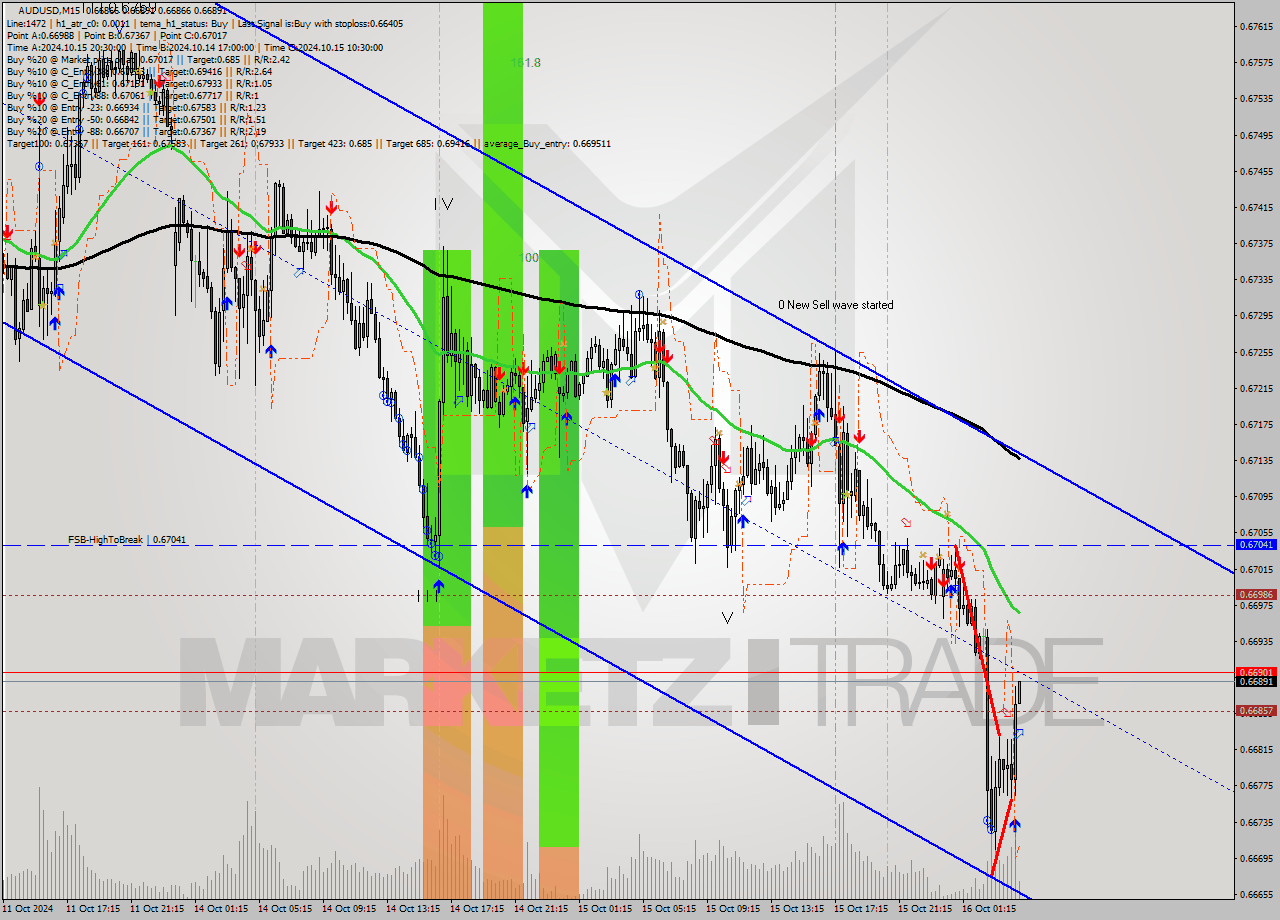Click the red 0.66901 price tag
Screen dimensions: 1280x920
click(1256, 672)
